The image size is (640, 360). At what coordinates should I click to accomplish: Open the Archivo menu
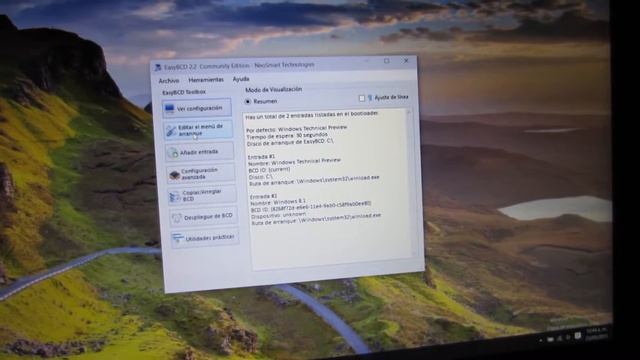[169, 80]
